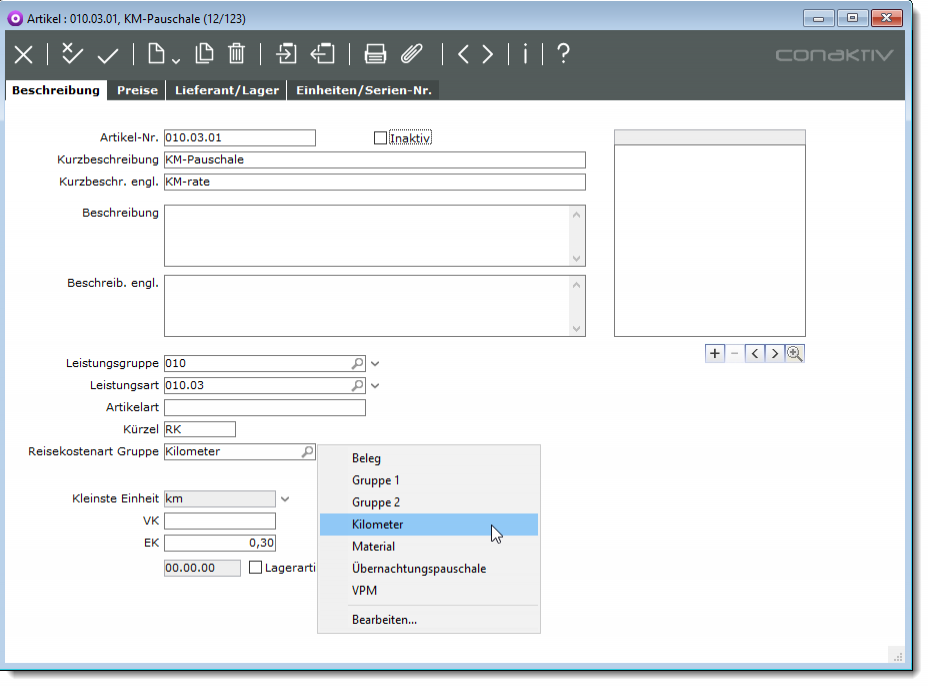Image resolution: width=928 pixels, height=686 pixels.
Task: Click the search icon in Reisekostenart Gruppe
Action: tap(307, 453)
